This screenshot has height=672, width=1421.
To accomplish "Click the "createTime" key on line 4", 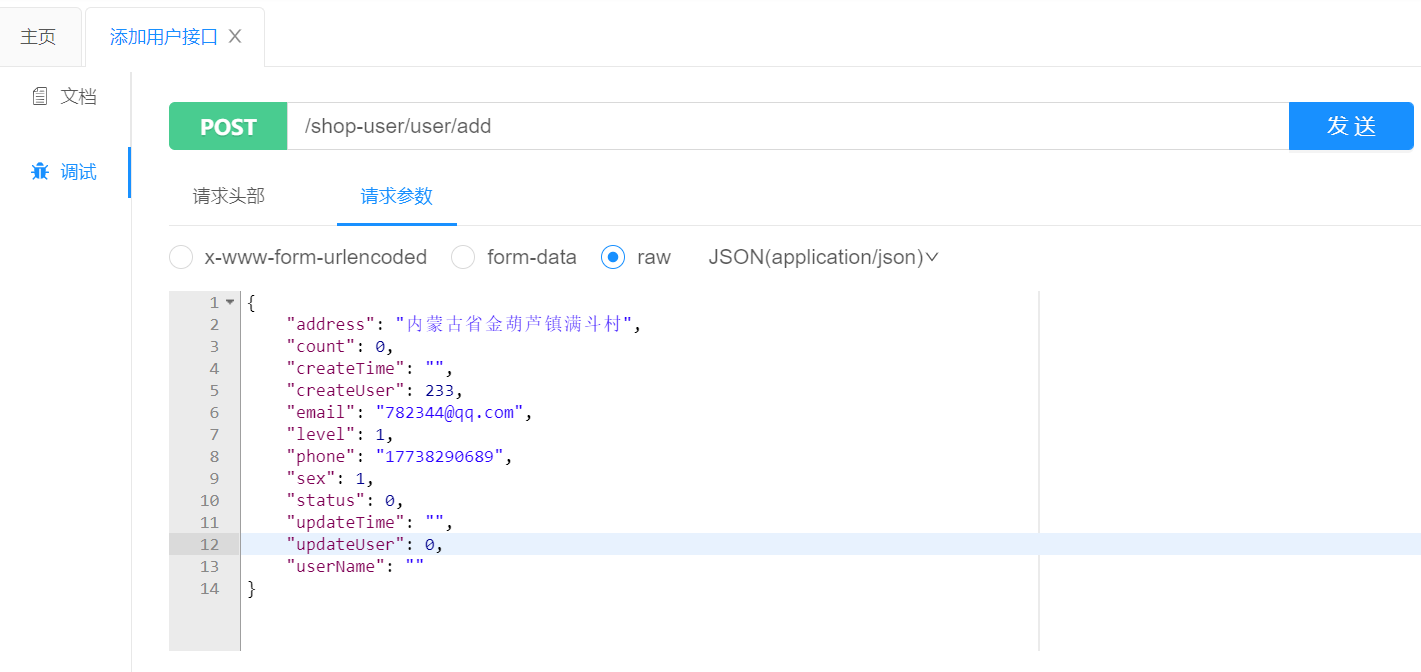I will tap(346, 368).
